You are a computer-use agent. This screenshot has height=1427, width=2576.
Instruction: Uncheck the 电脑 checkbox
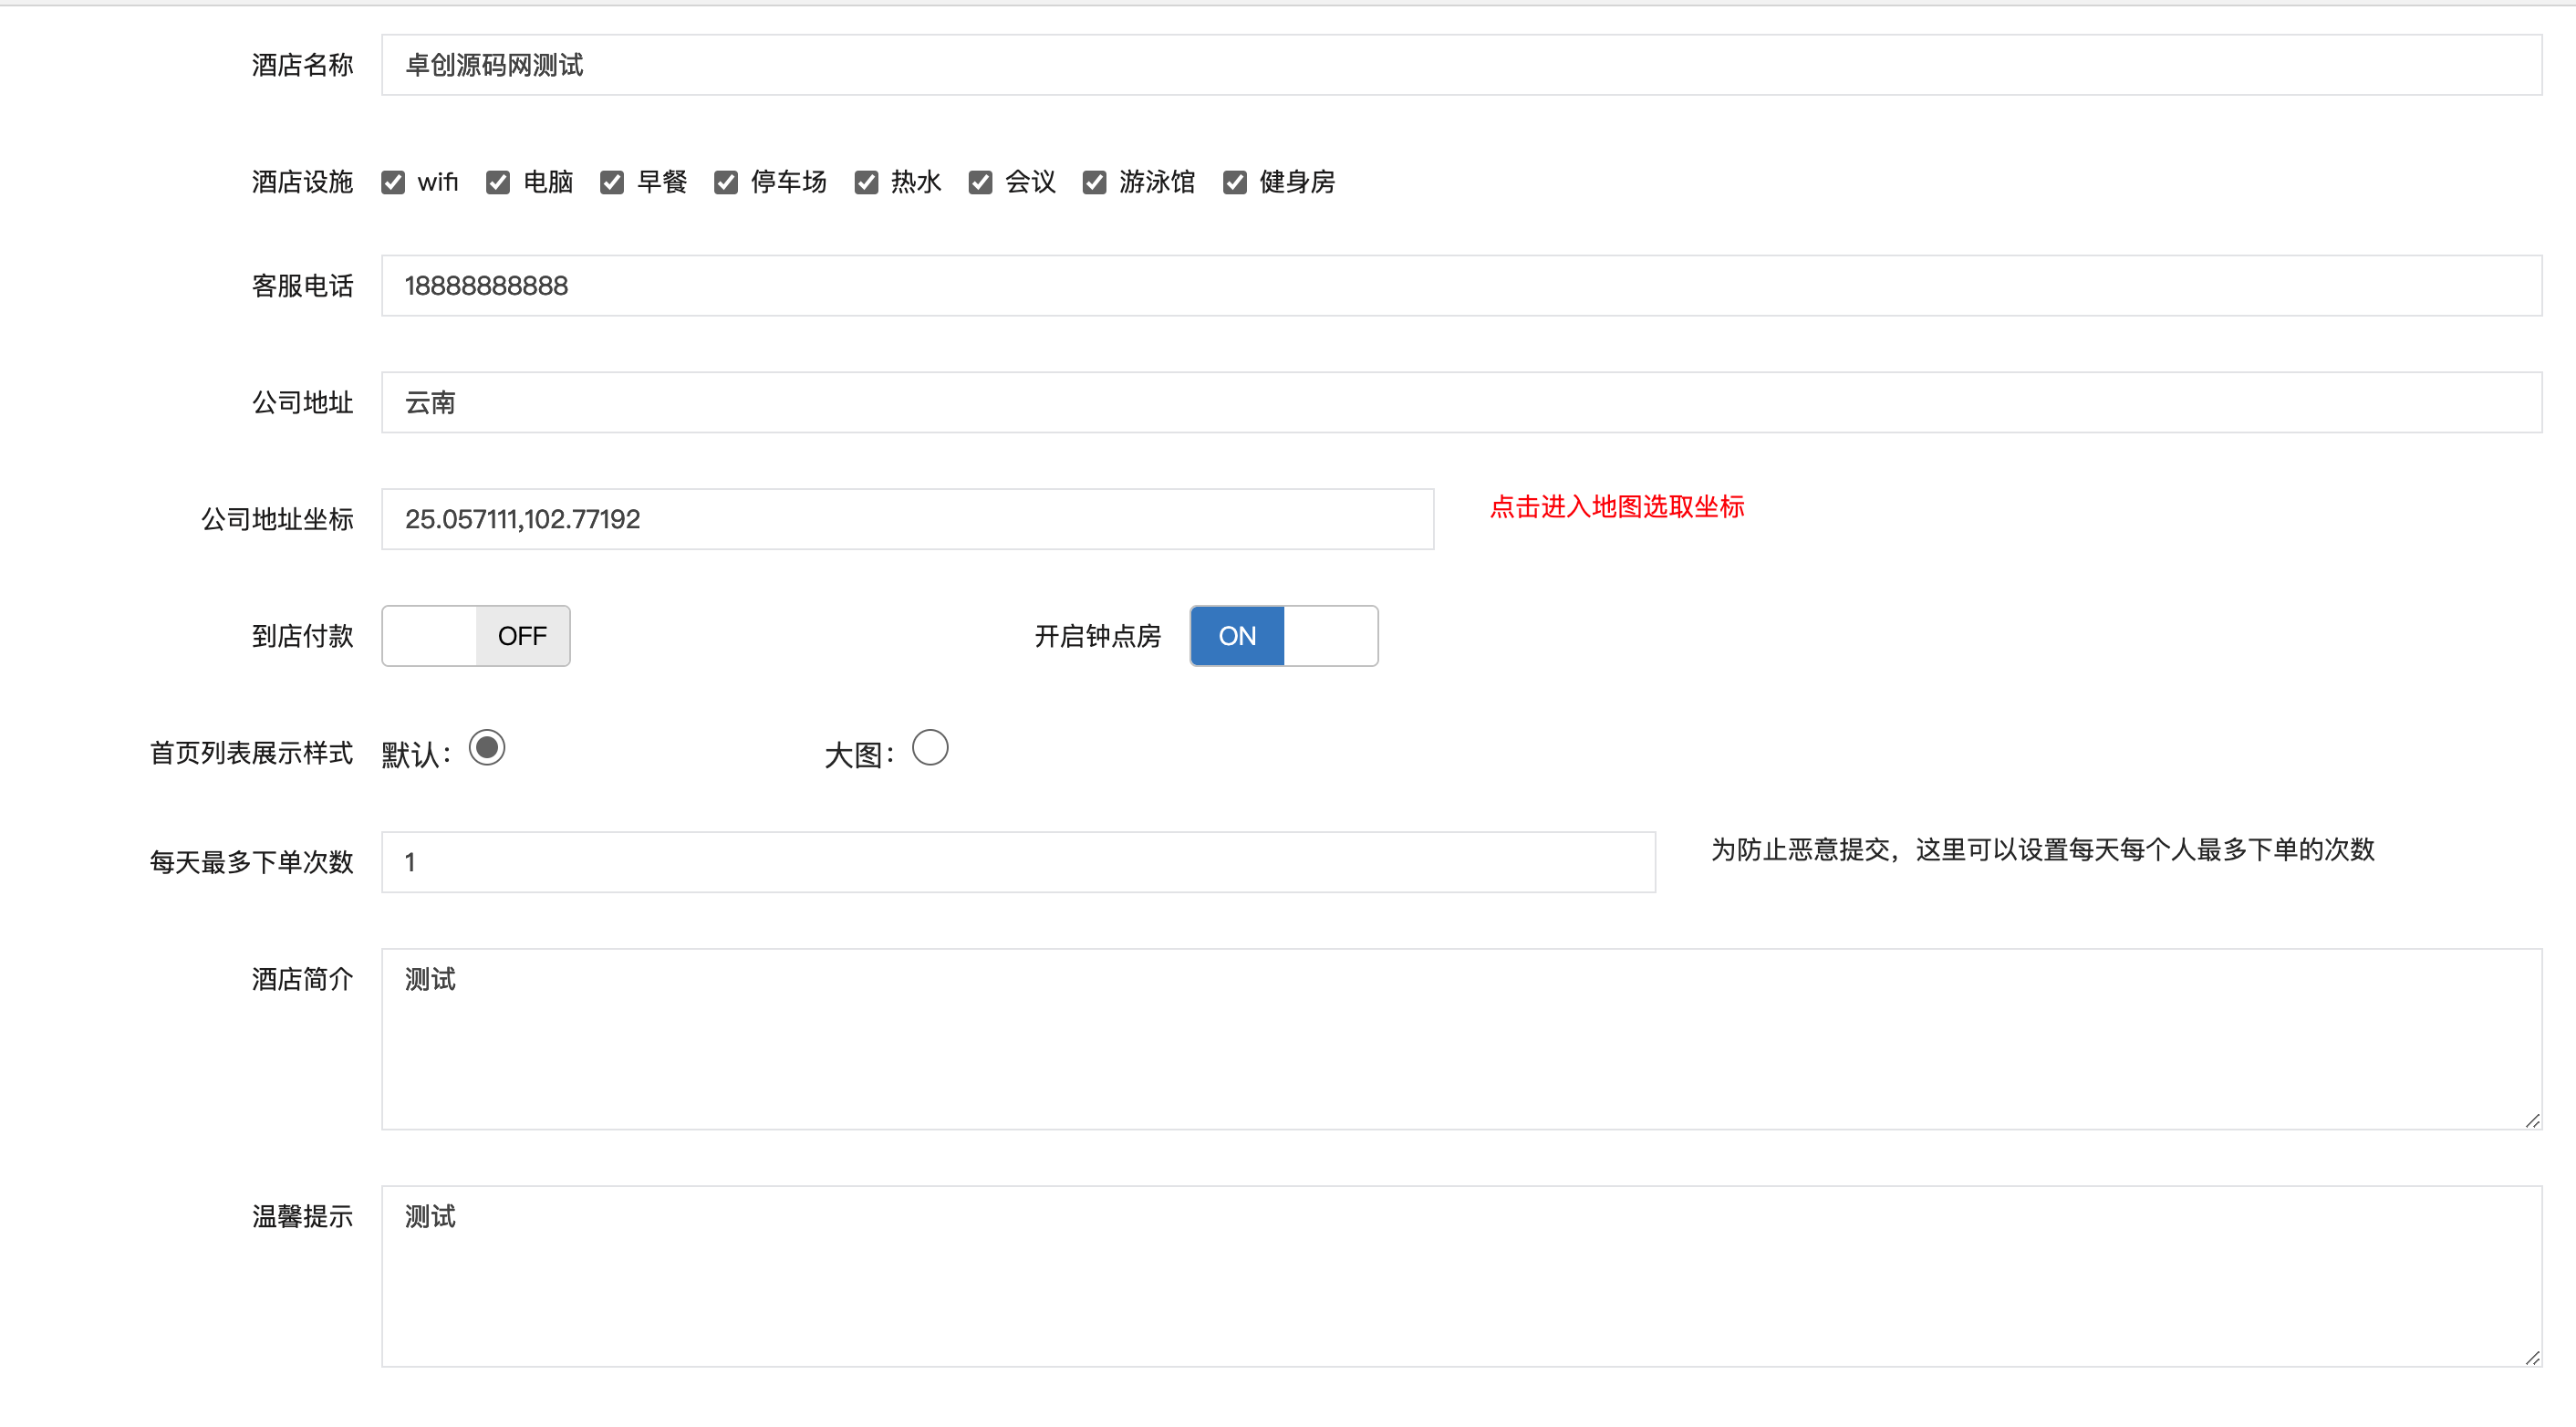pos(498,182)
